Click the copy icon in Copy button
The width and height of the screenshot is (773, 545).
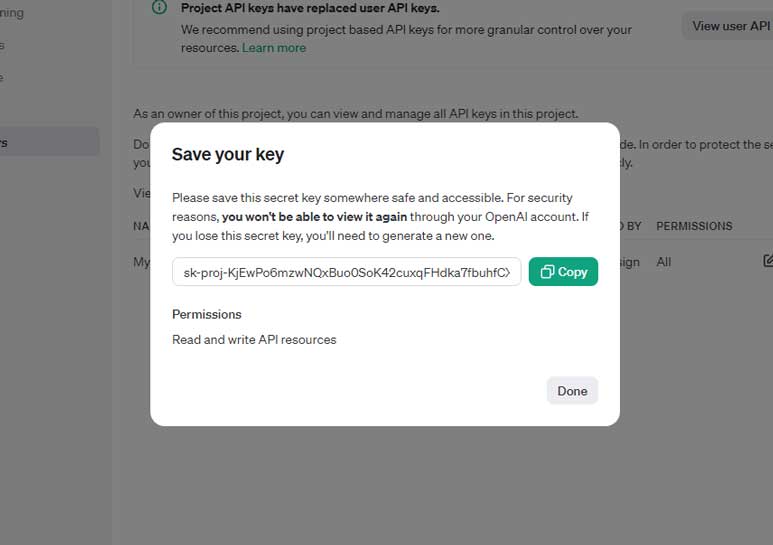[547, 272]
